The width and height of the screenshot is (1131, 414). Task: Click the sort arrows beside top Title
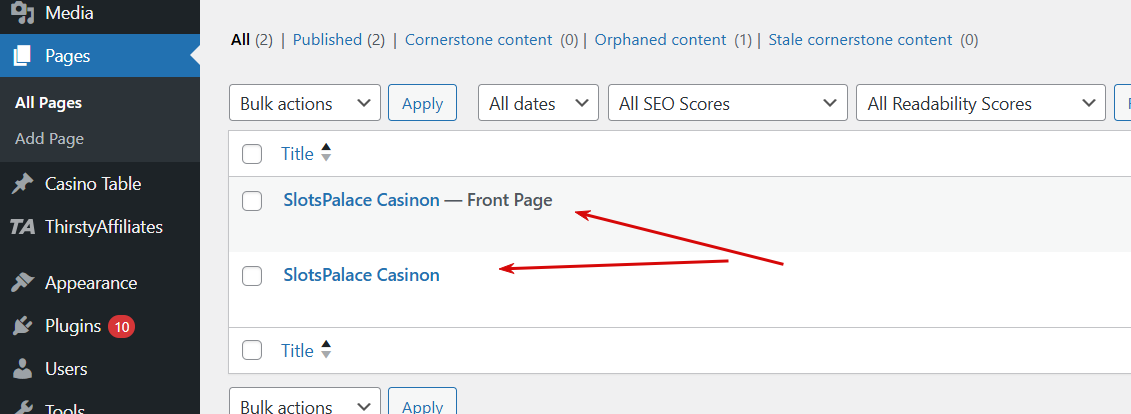click(x=326, y=154)
